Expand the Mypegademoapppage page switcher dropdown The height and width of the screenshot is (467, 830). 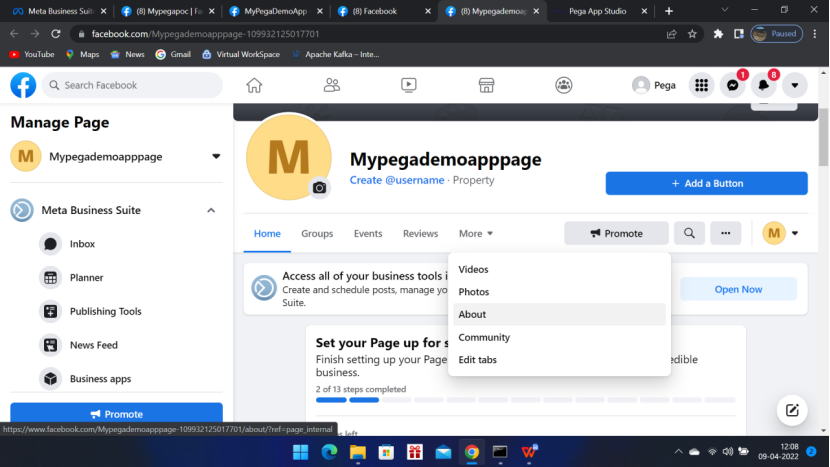coord(216,157)
